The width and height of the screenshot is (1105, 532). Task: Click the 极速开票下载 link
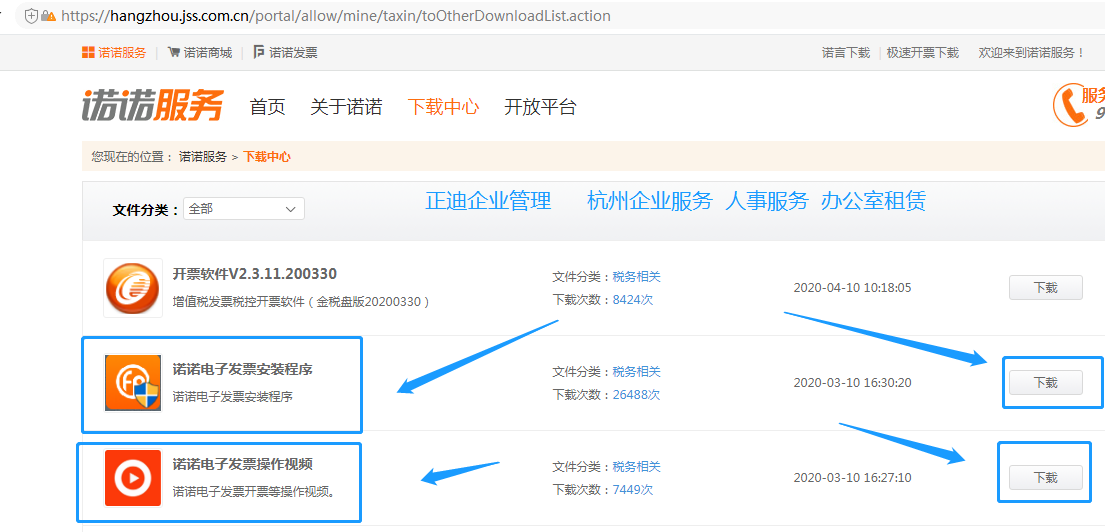tap(922, 53)
